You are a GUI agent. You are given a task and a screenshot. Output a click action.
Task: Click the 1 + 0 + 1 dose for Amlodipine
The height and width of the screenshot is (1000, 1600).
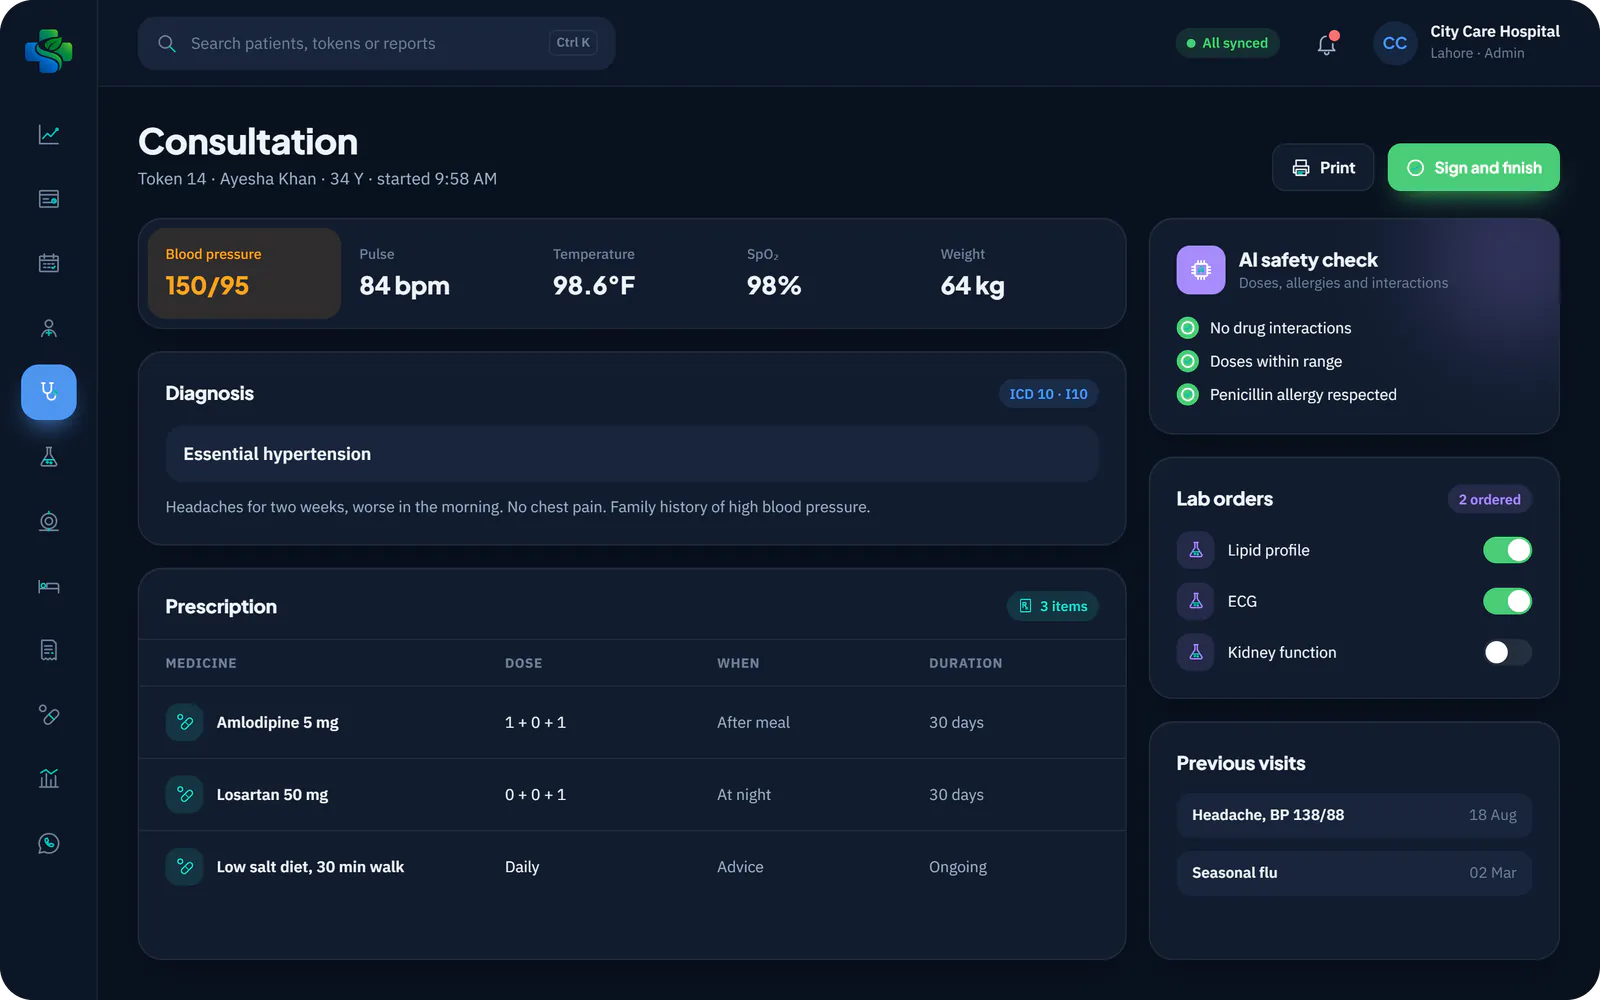tap(535, 722)
